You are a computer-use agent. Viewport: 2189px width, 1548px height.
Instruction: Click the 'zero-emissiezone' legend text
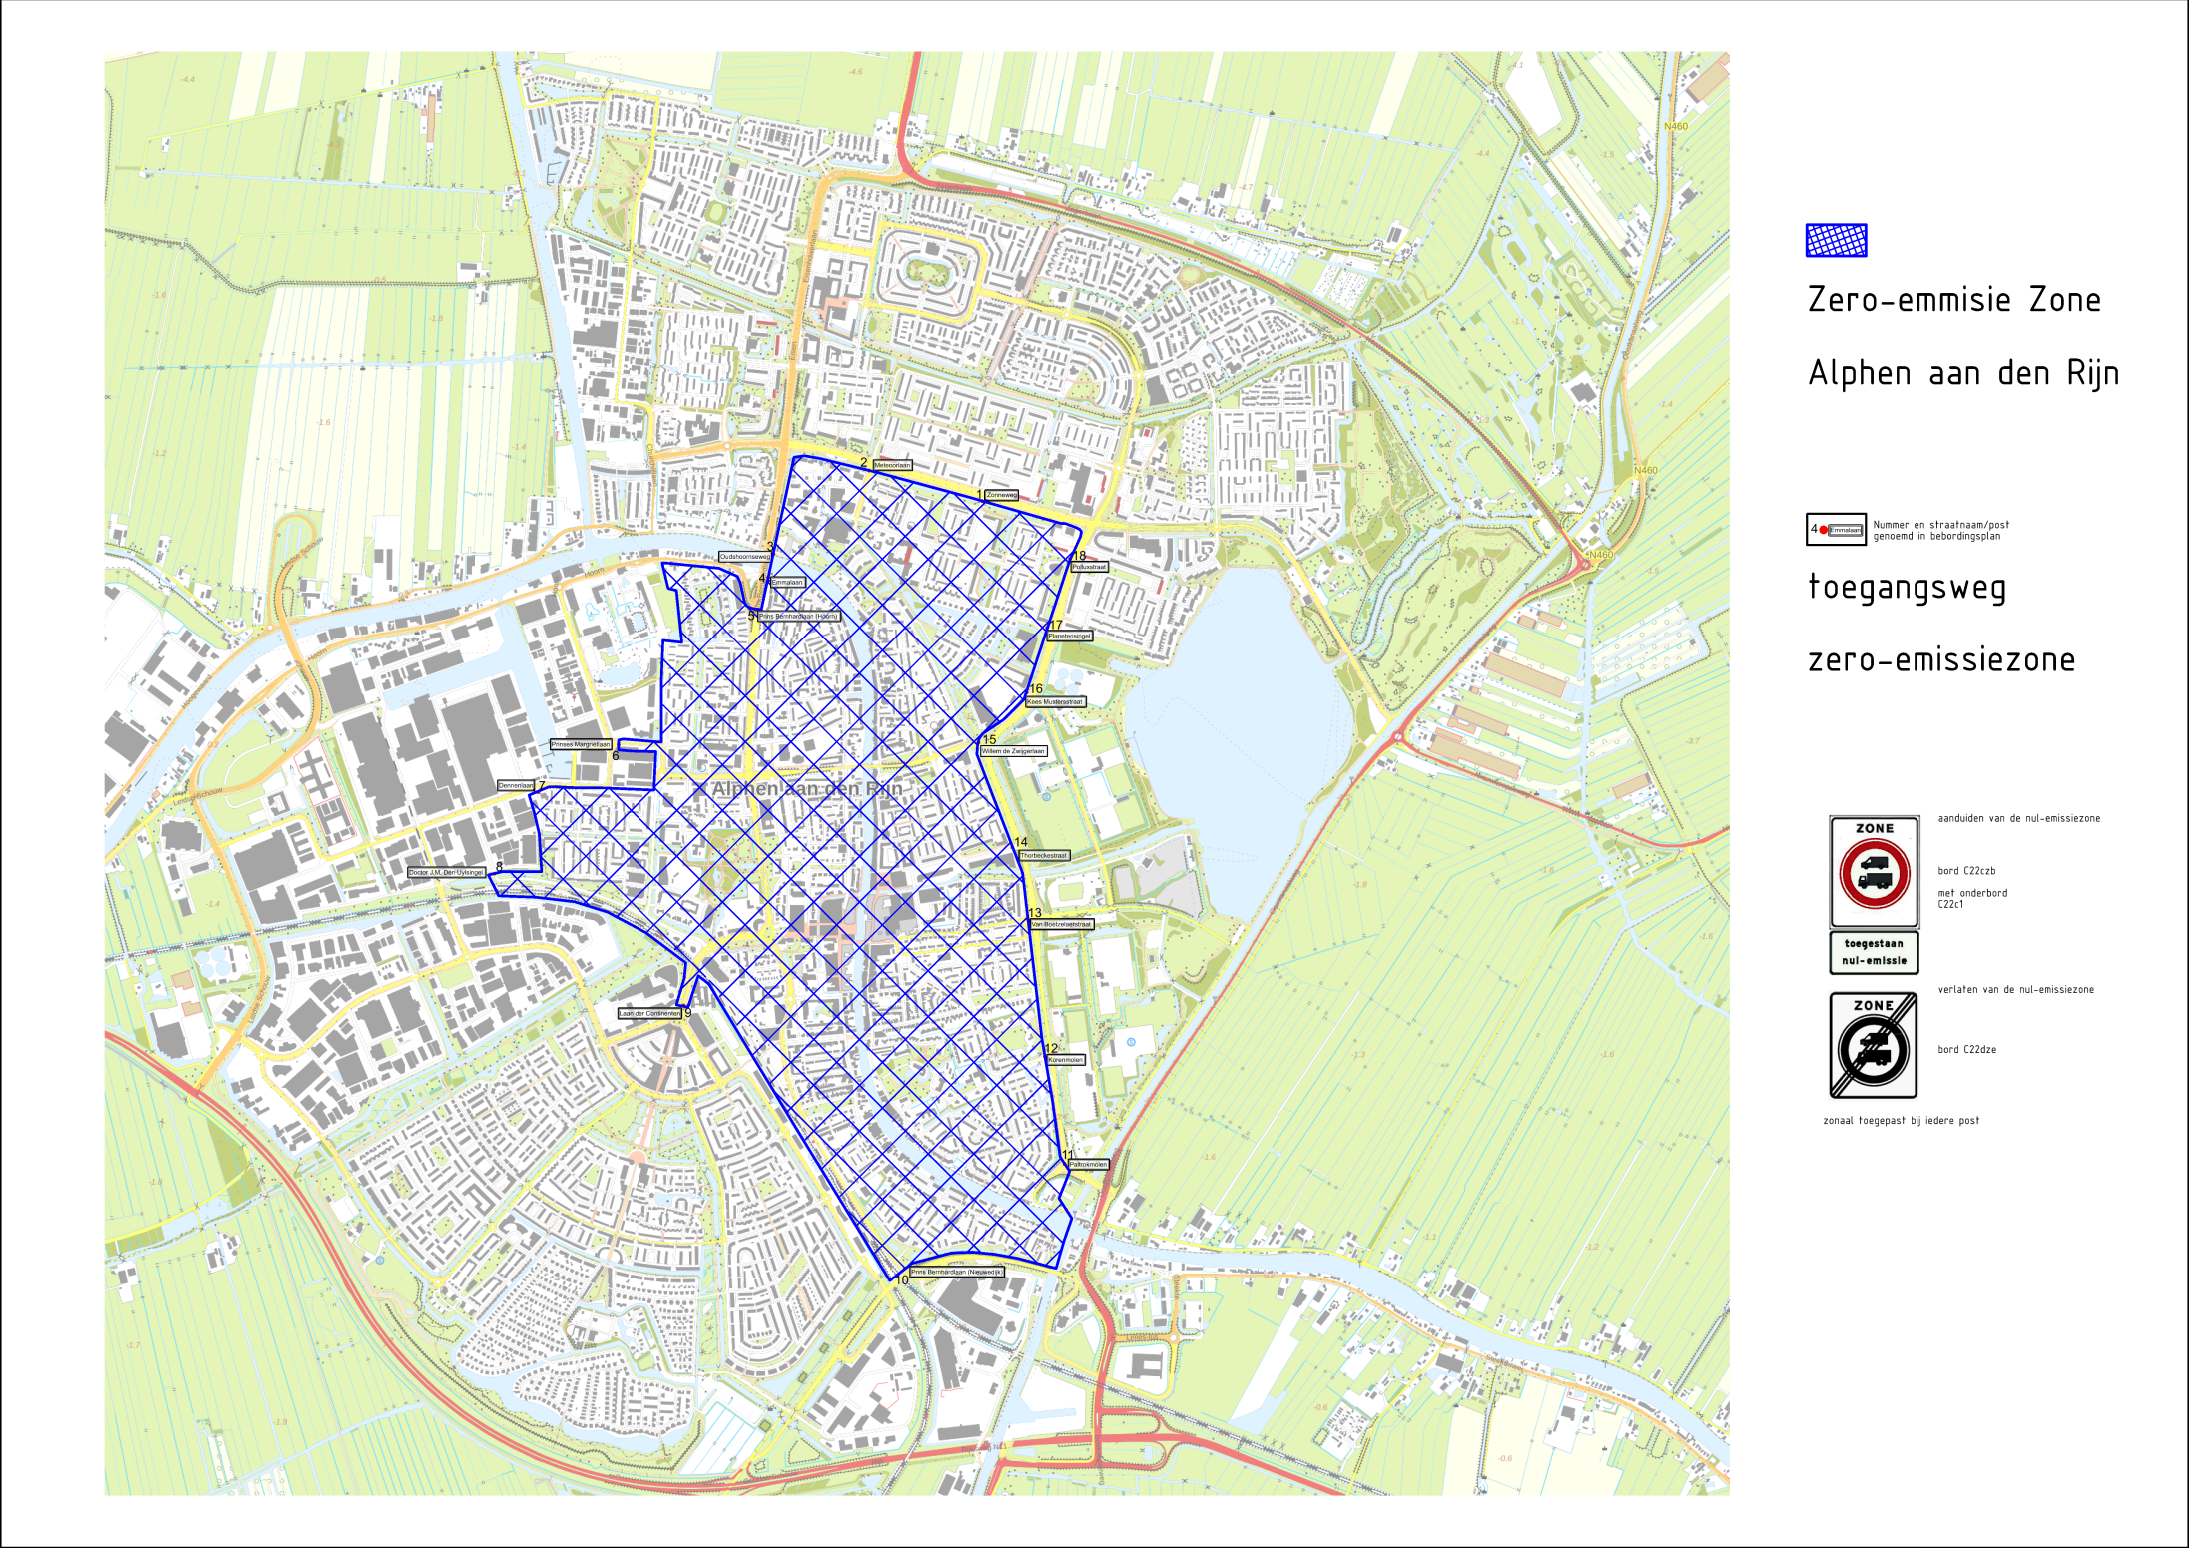tap(1941, 660)
